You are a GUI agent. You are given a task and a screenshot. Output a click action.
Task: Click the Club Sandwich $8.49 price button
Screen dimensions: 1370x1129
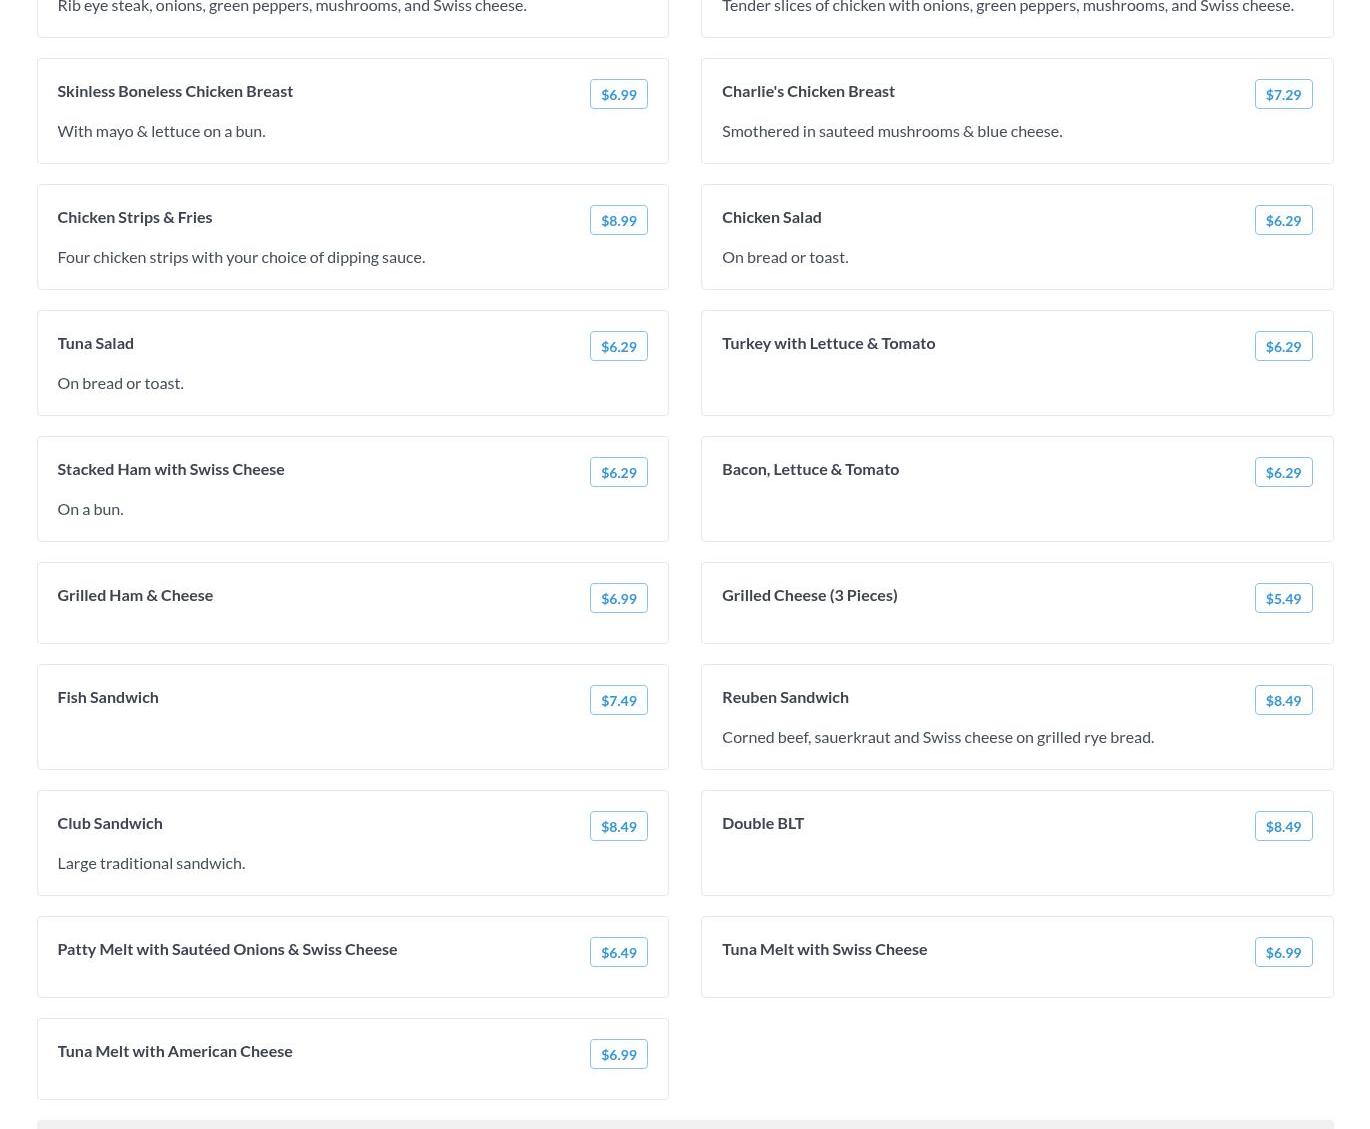point(618,826)
